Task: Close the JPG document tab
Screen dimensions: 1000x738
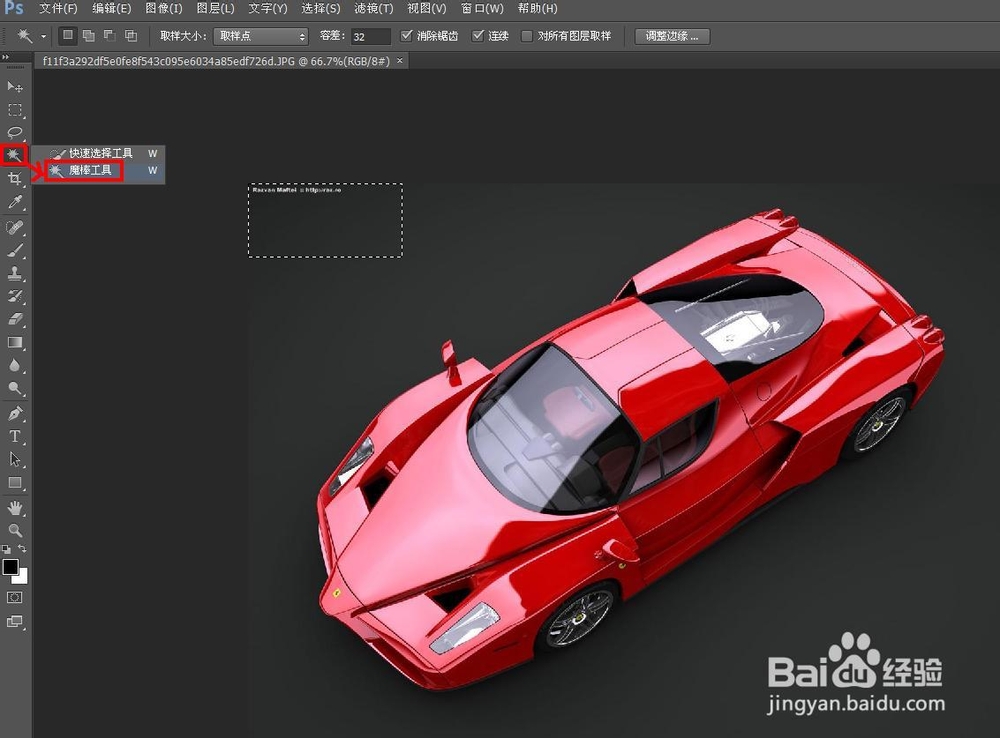Action: tap(400, 61)
